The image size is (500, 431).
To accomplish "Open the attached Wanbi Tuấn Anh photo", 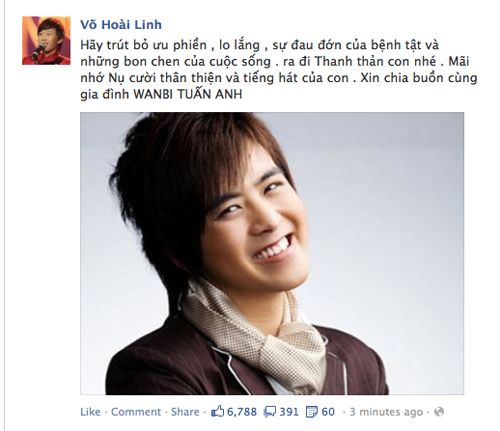I will pos(272,253).
